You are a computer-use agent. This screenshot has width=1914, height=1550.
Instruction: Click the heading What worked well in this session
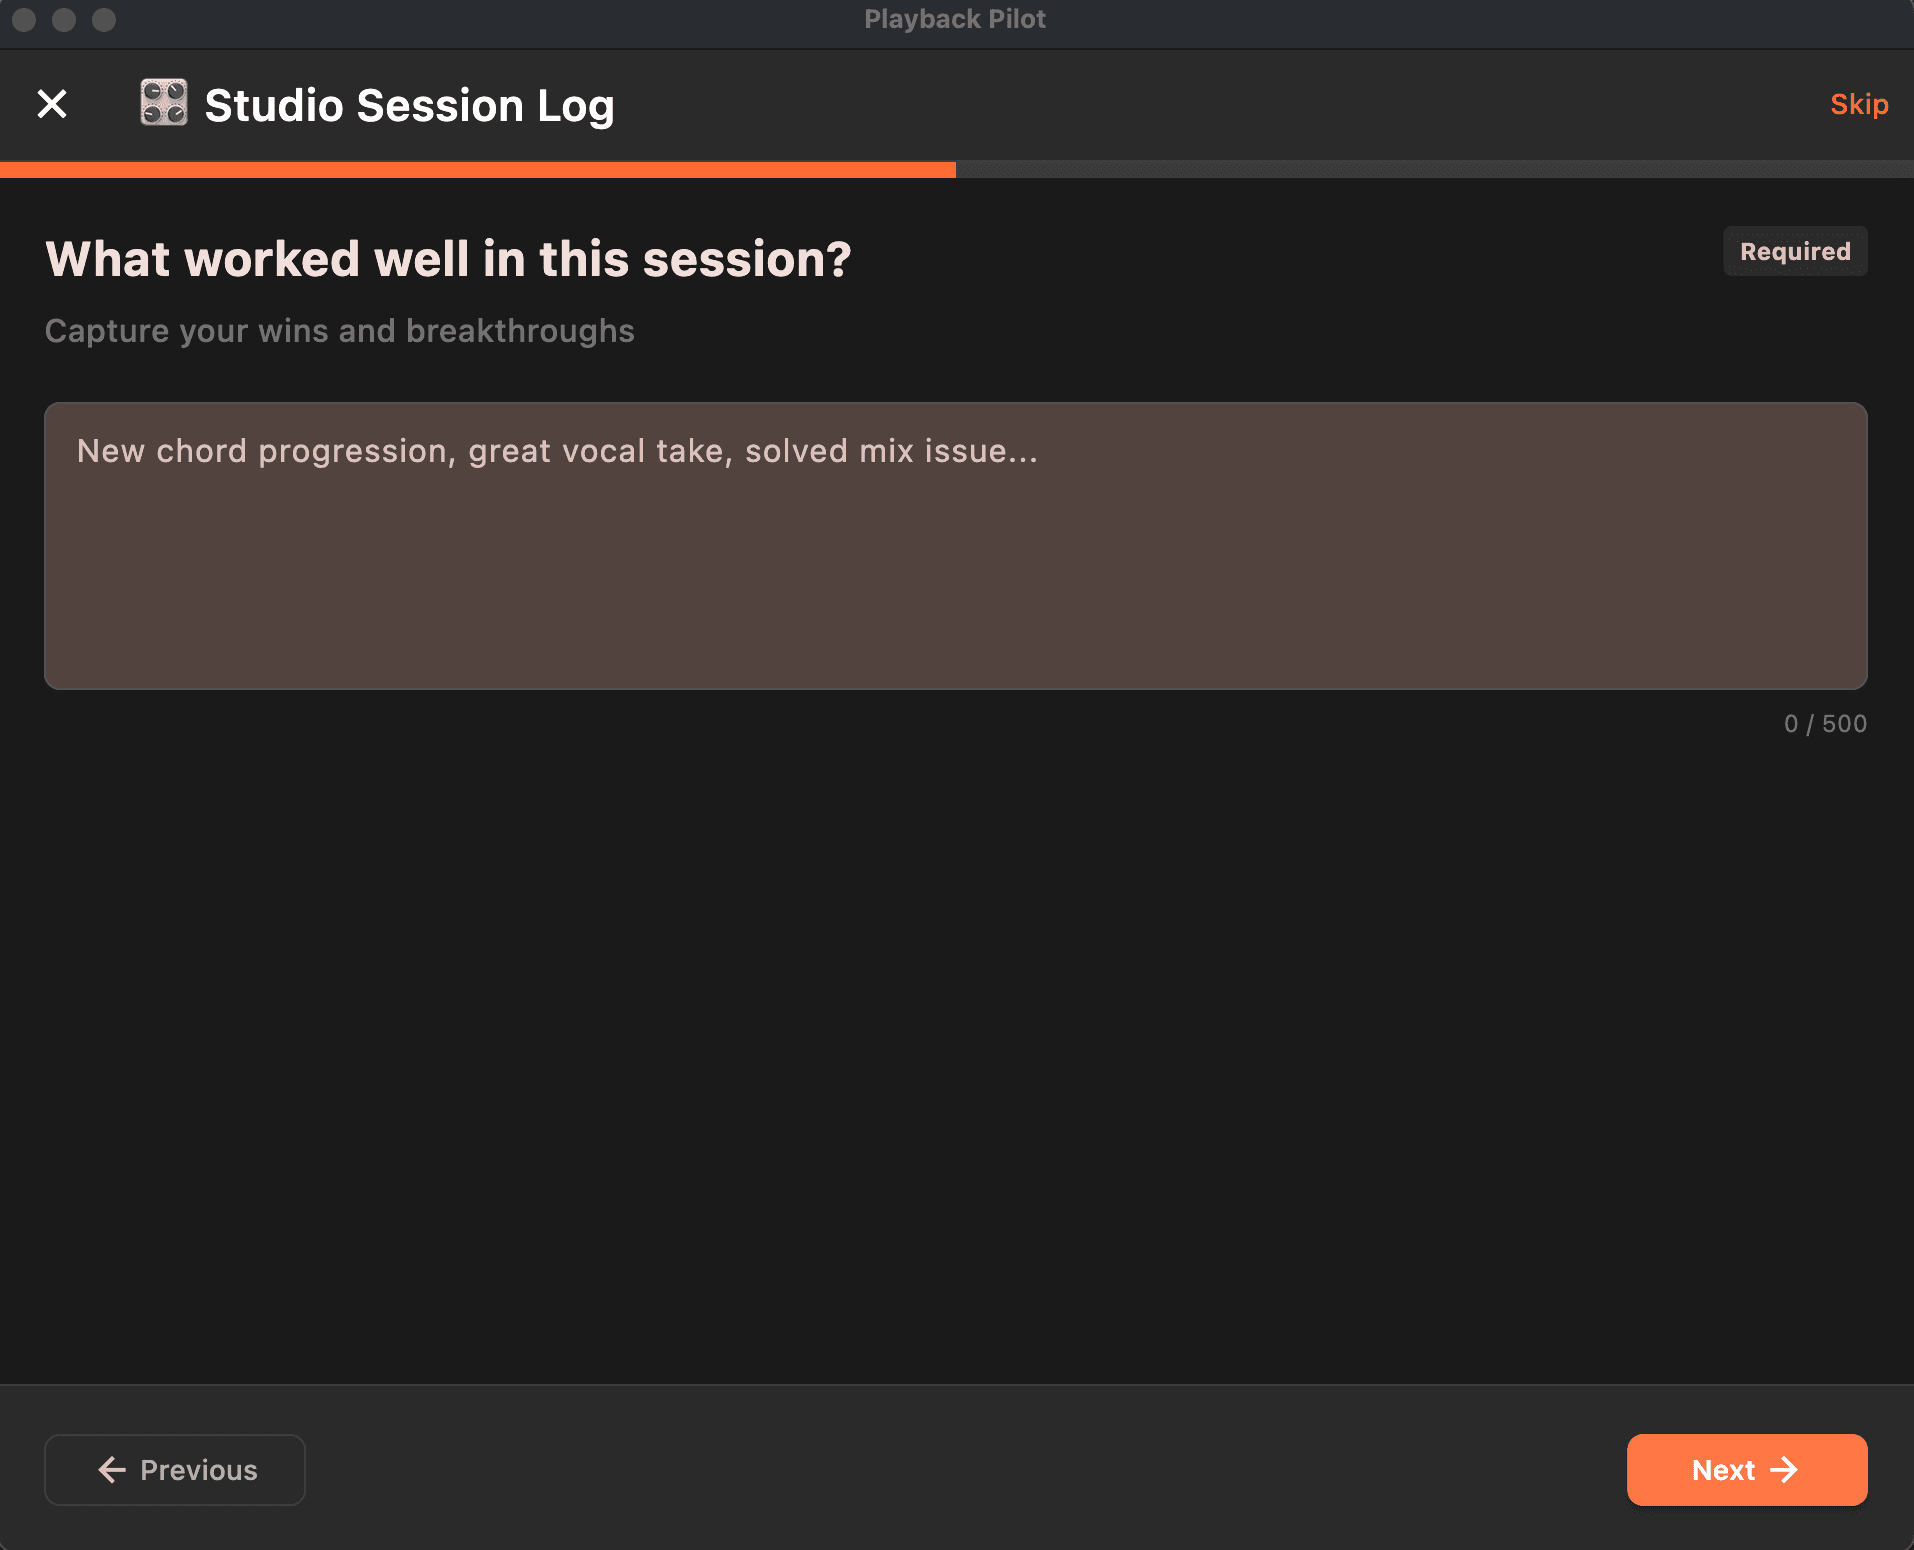448,258
